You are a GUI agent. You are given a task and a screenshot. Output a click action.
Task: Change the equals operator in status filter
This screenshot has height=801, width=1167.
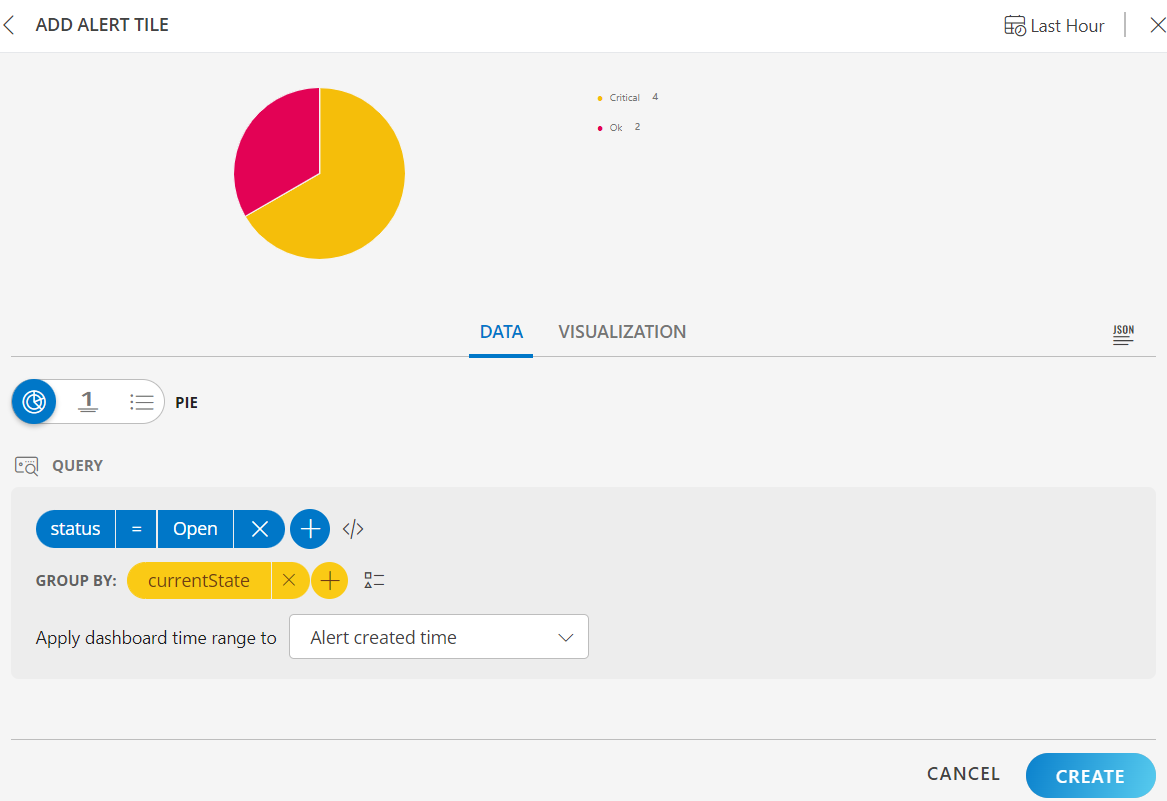click(x=136, y=529)
